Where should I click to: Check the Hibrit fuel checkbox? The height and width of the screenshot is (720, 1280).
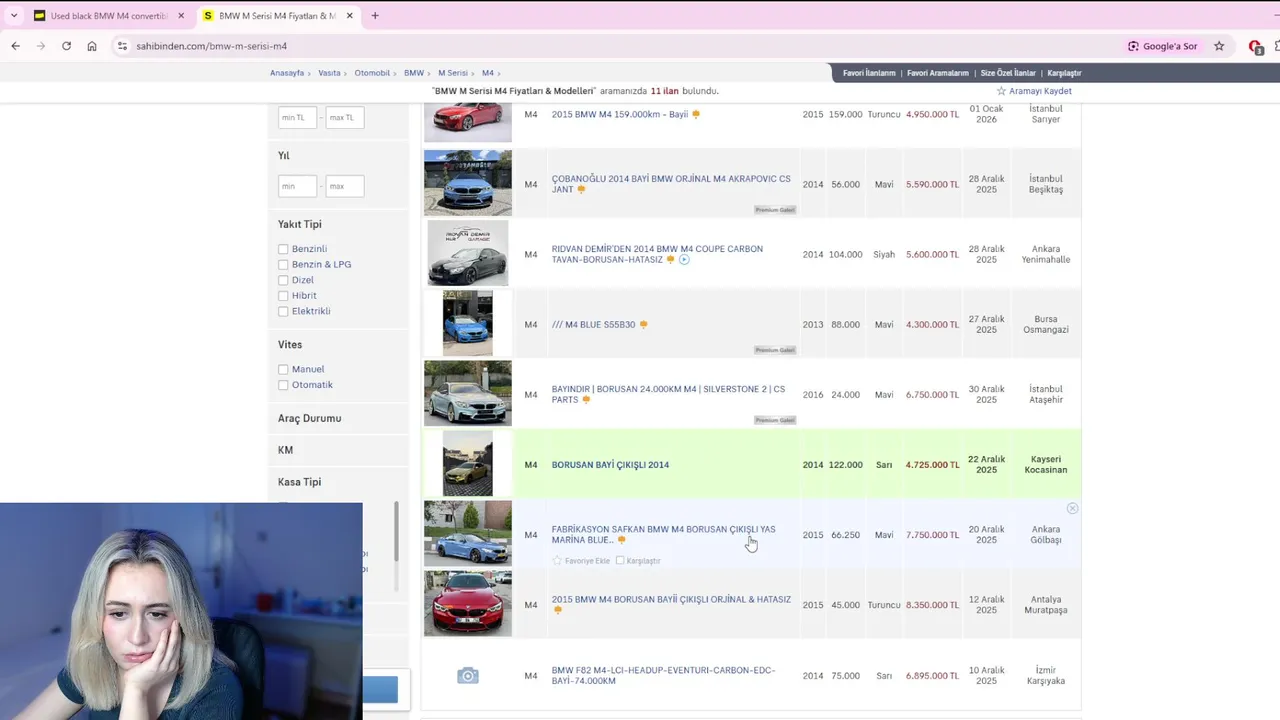(283, 296)
